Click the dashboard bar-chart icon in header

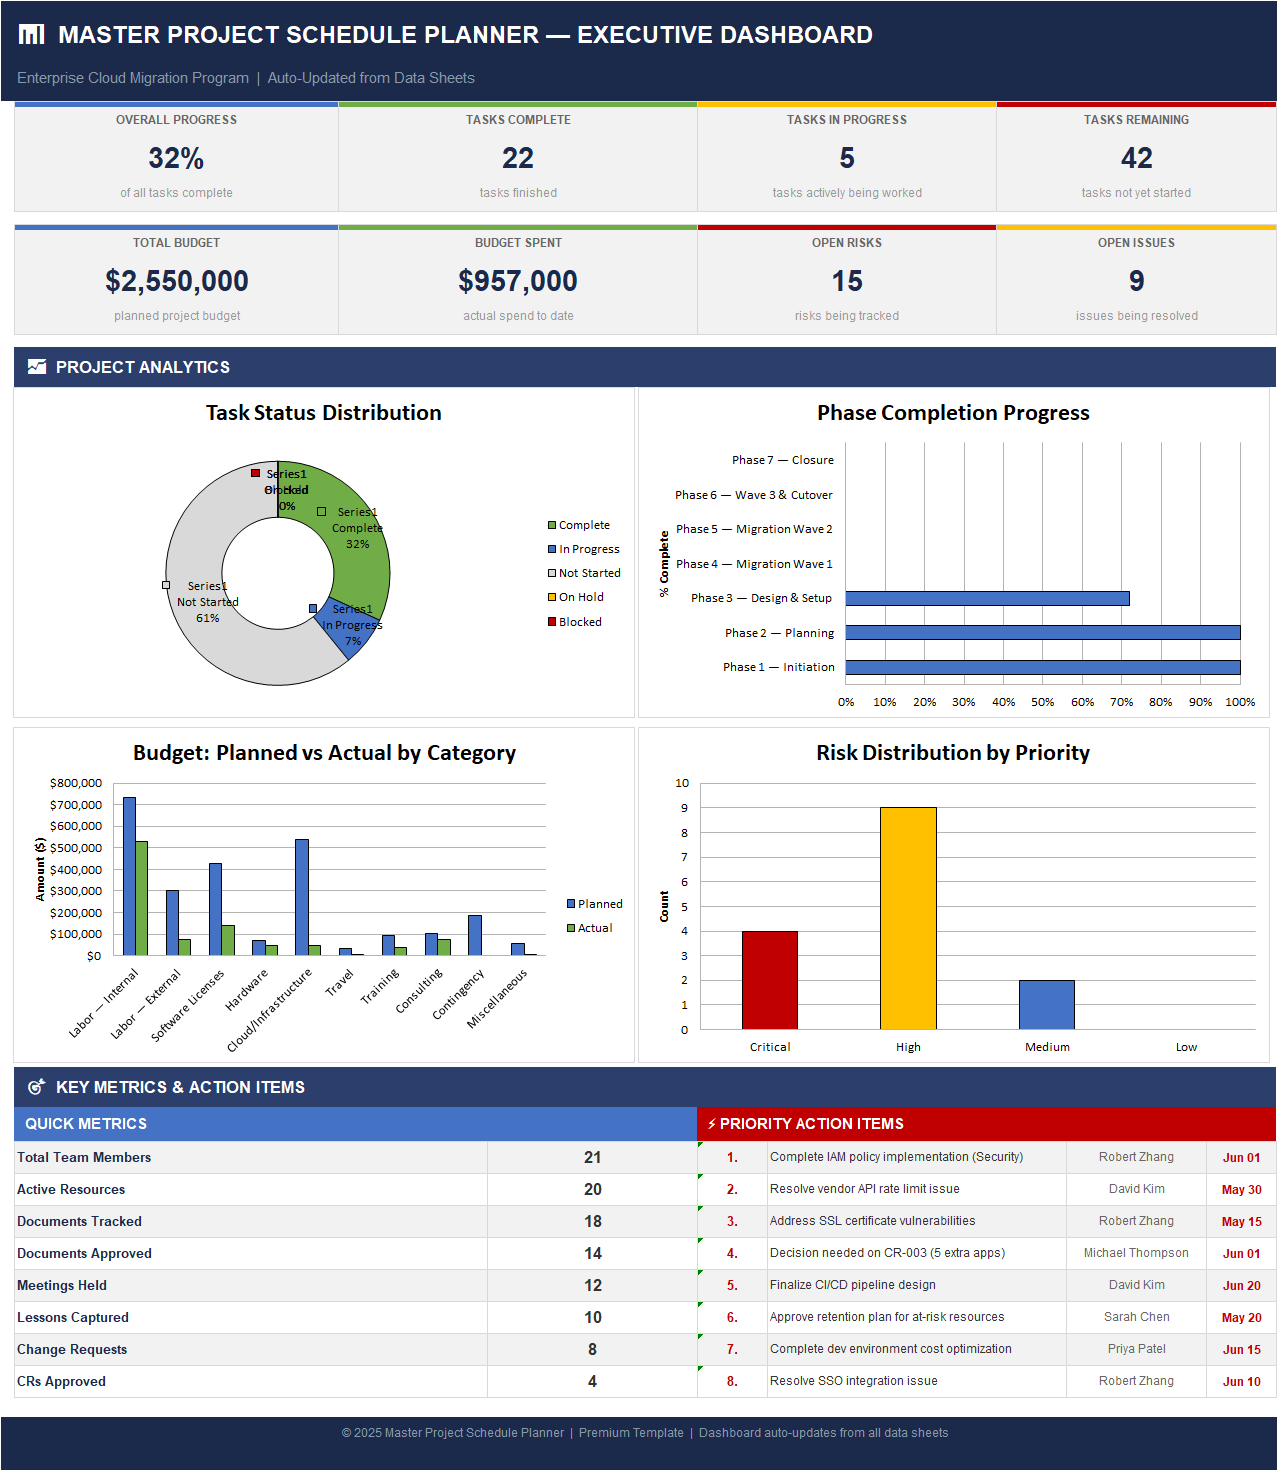coord(32,35)
